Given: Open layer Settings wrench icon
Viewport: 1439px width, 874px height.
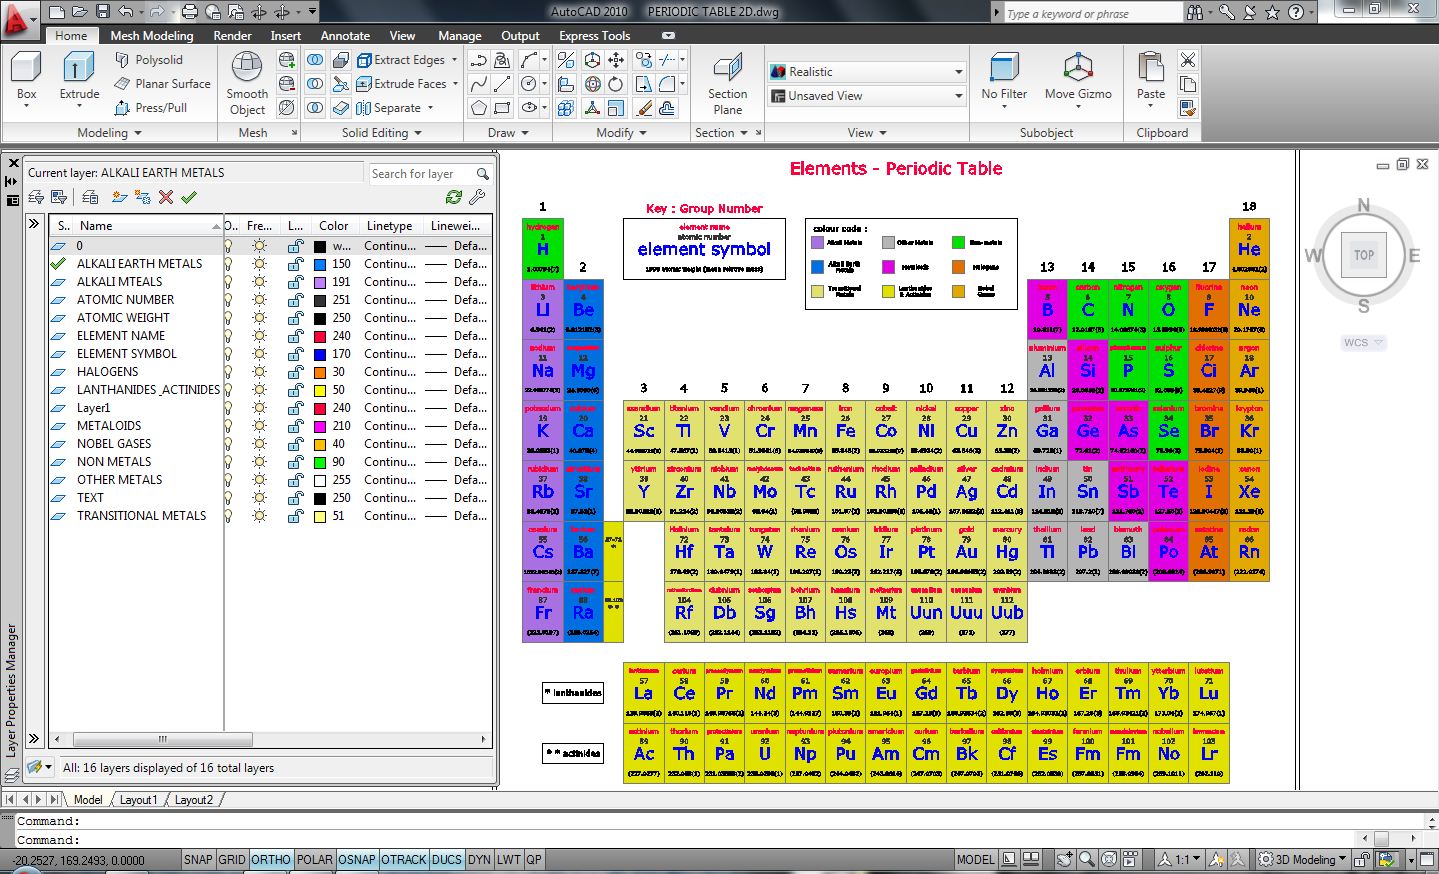Looking at the screenshot, I should tap(477, 197).
